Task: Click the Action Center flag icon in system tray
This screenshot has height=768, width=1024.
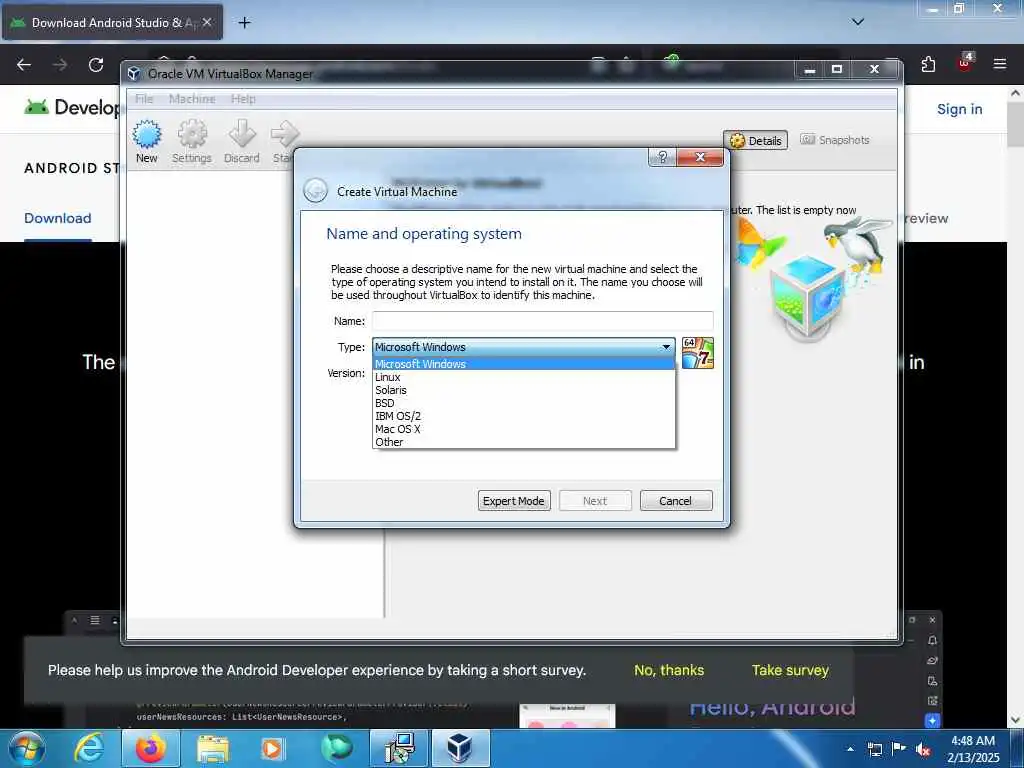Action: point(899,749)
